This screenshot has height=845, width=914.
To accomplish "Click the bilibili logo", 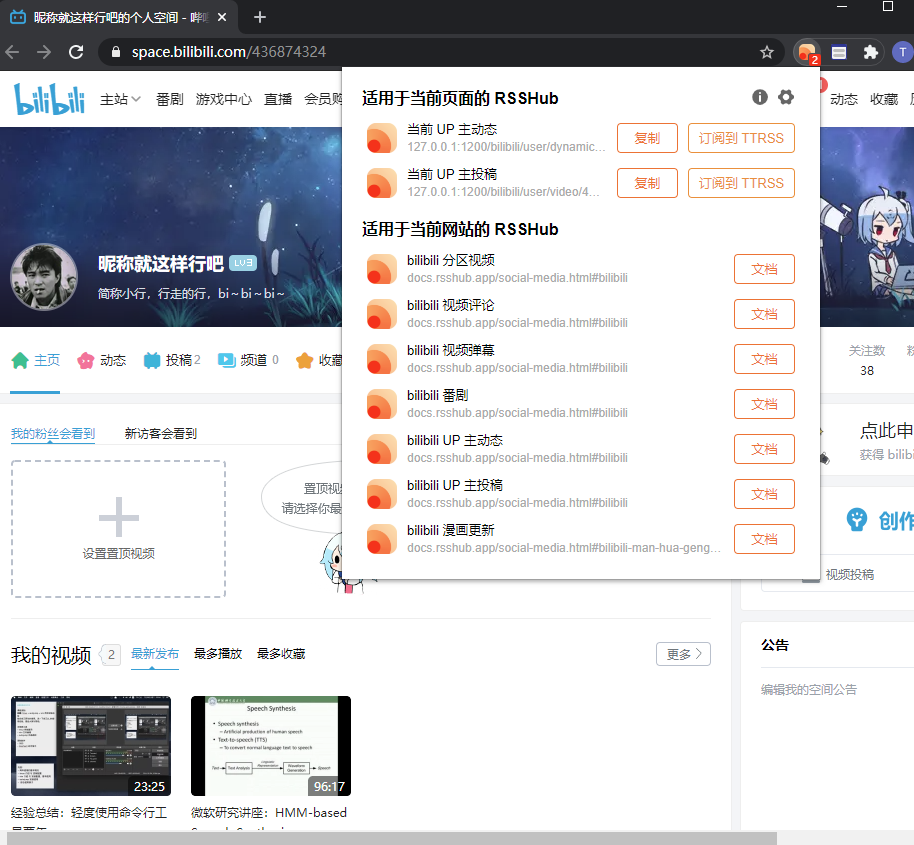I will 50,99.
